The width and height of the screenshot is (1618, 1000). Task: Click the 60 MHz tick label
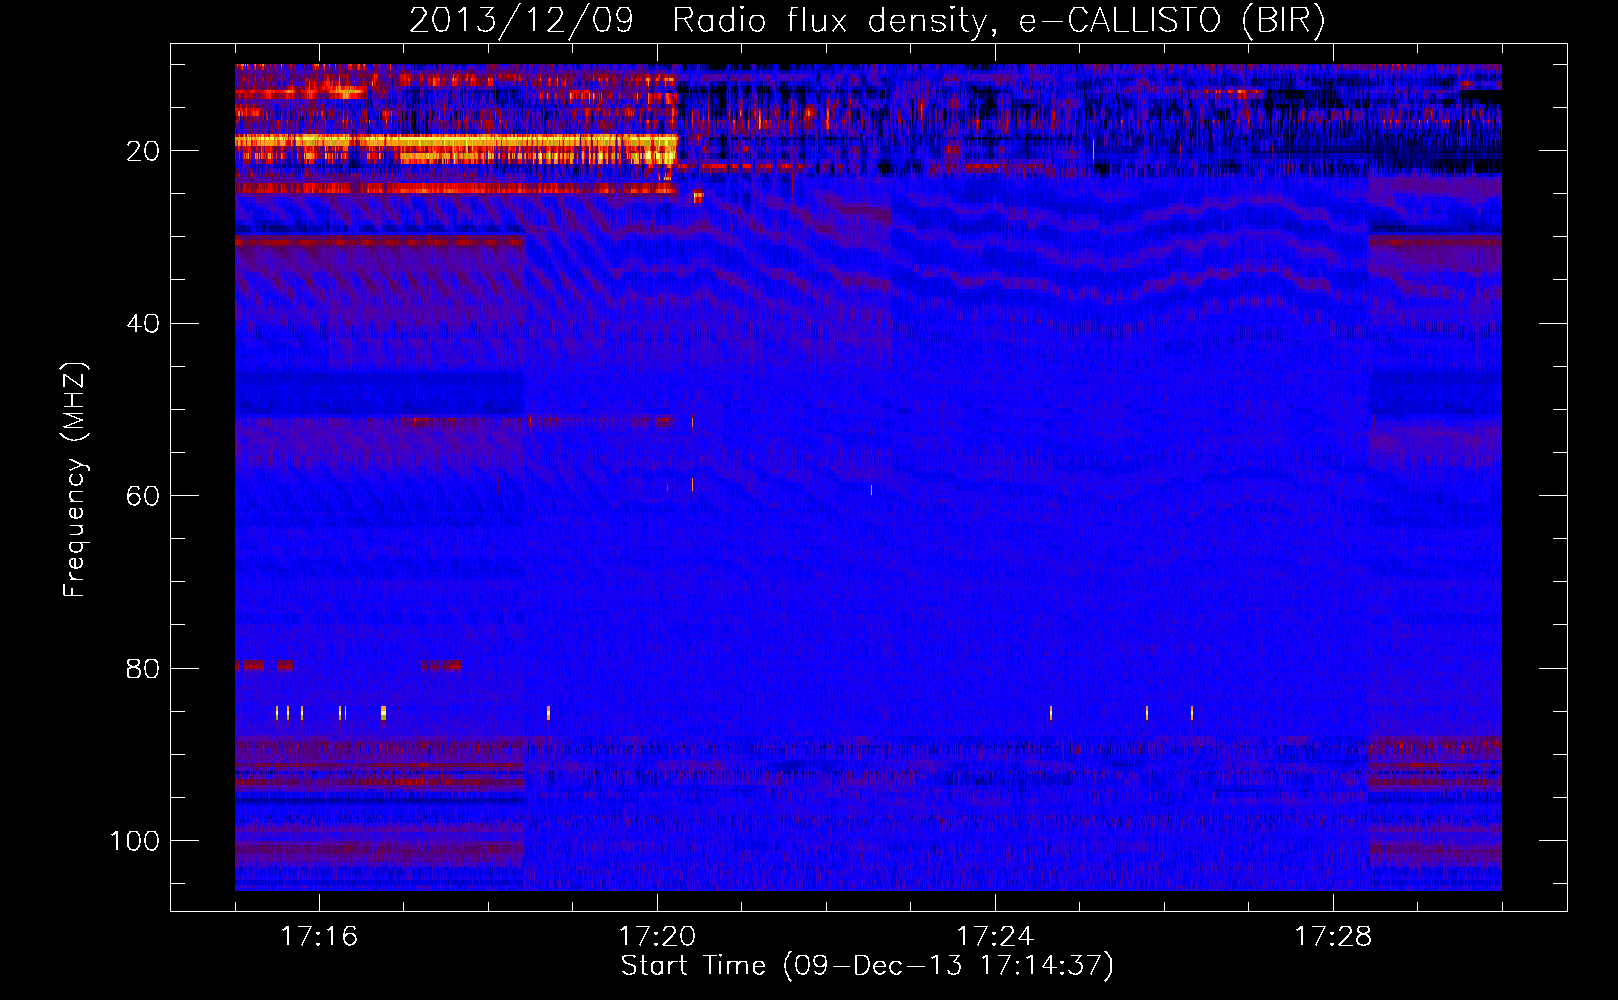tap(143, 496)
